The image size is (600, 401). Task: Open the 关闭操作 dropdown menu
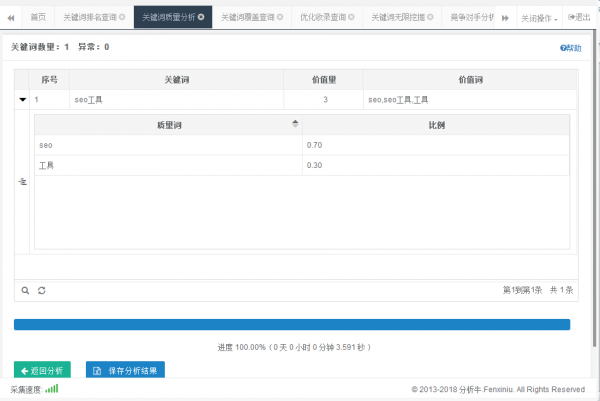click(539, 18)
